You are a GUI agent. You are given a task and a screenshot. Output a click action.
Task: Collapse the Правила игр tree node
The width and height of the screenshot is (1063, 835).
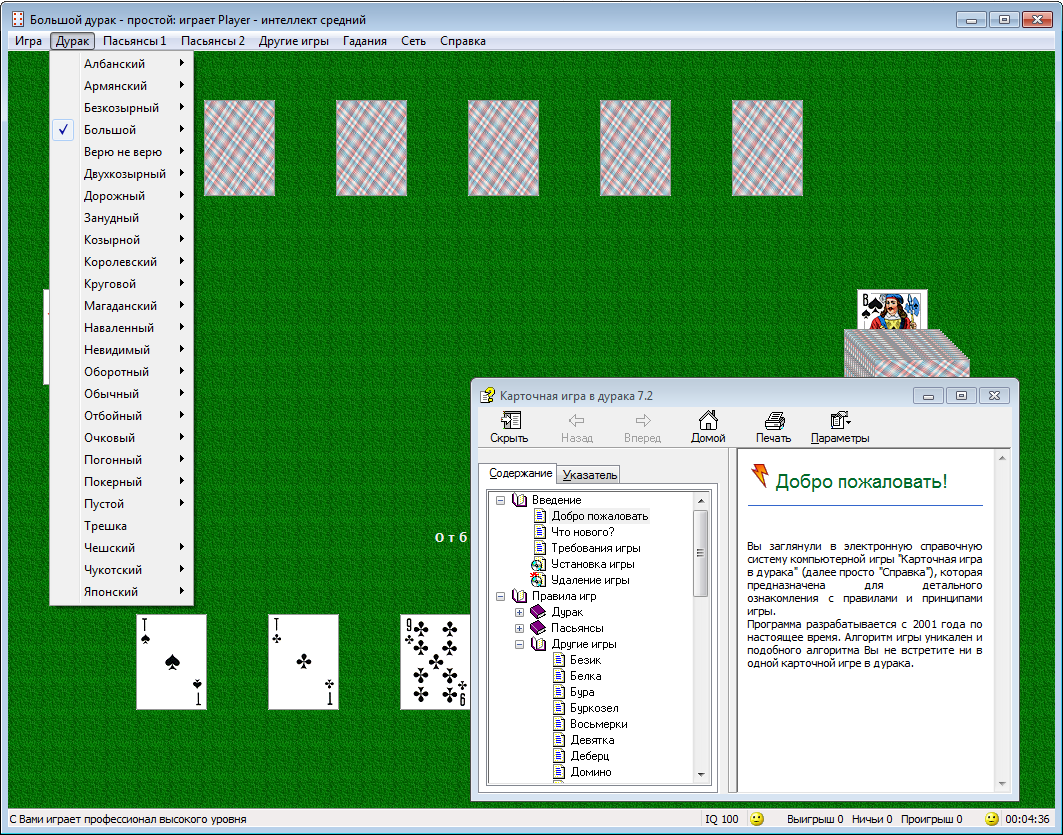[500, 596]
